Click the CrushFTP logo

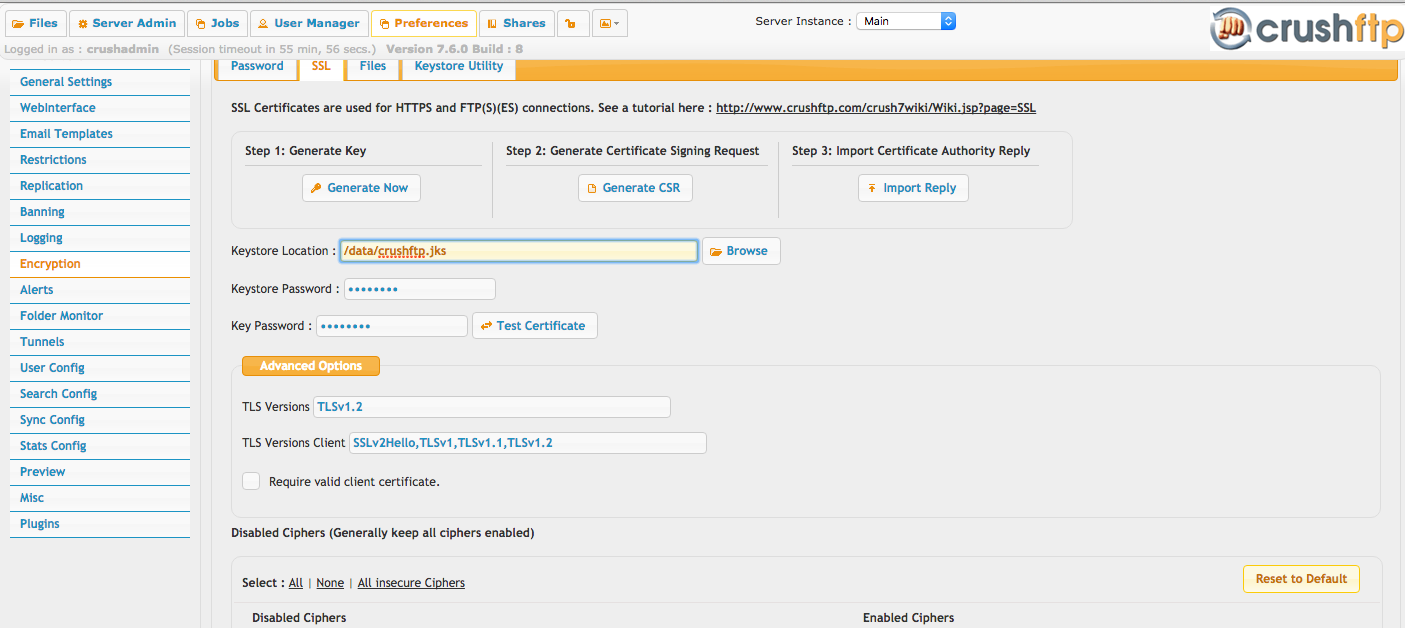(1305, 29)
